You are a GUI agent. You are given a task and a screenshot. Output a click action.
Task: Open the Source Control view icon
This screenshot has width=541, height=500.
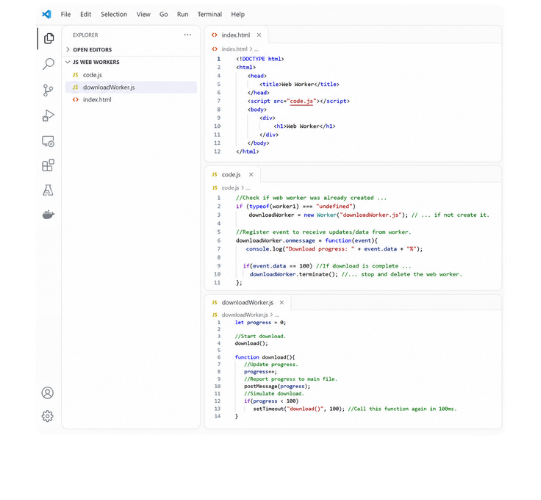point(48,90)
